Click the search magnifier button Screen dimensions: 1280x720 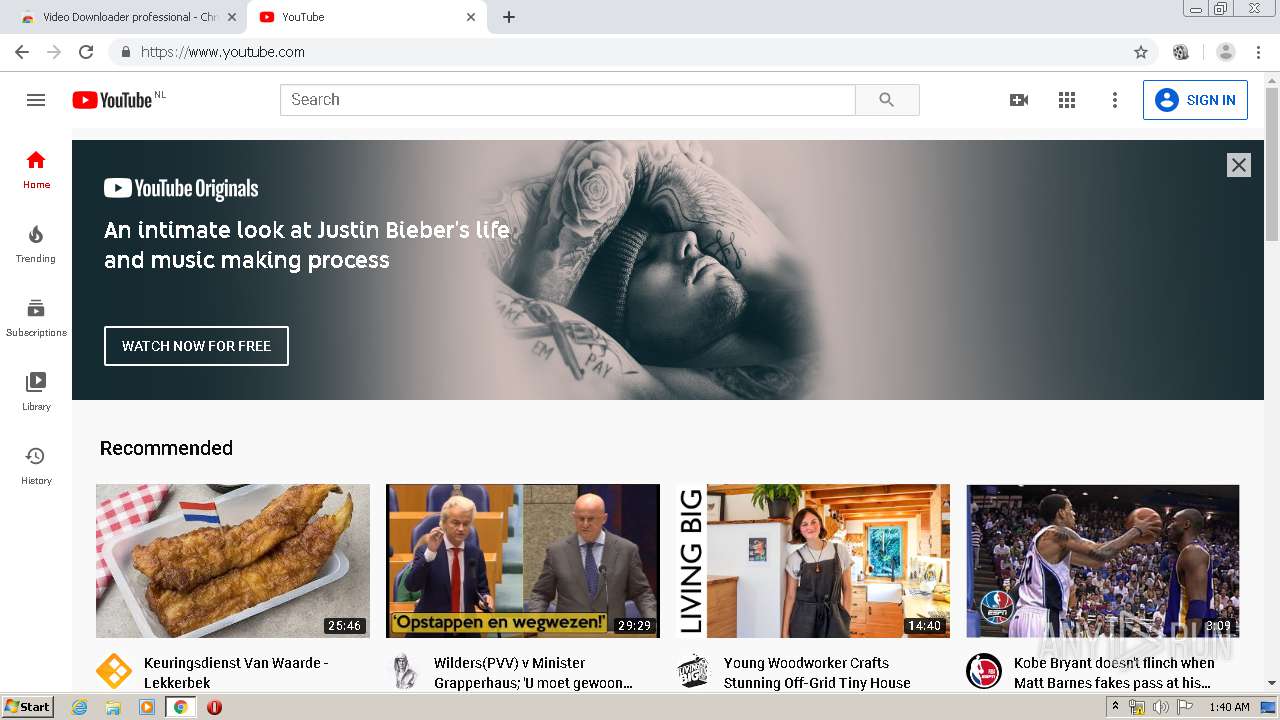pos(887,100)
